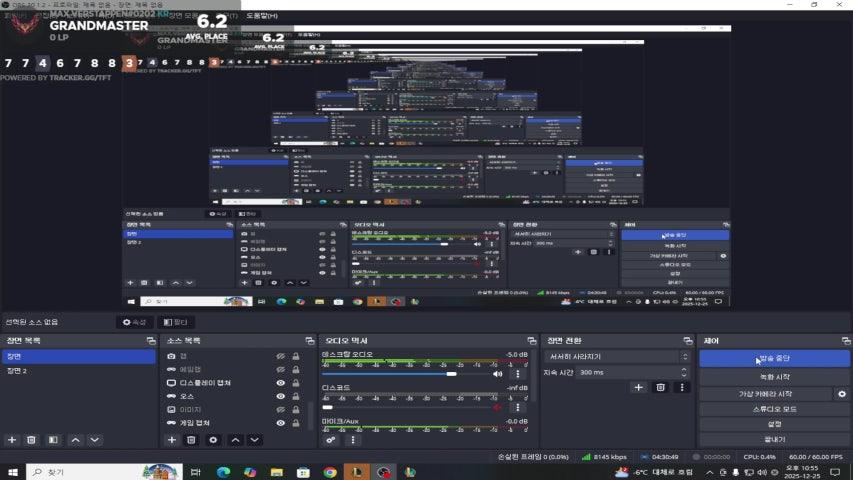
Task: Open transition properties dots icon
Action: click(x=682, y=387)
